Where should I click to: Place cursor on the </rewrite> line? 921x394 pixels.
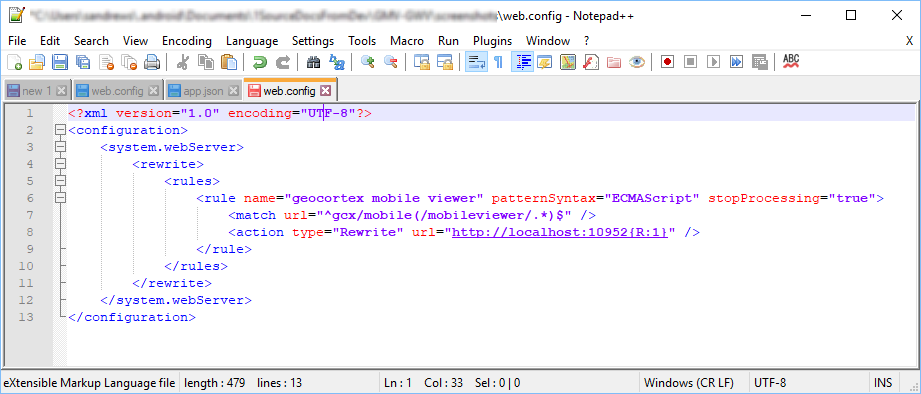click(x=172, y=283)
